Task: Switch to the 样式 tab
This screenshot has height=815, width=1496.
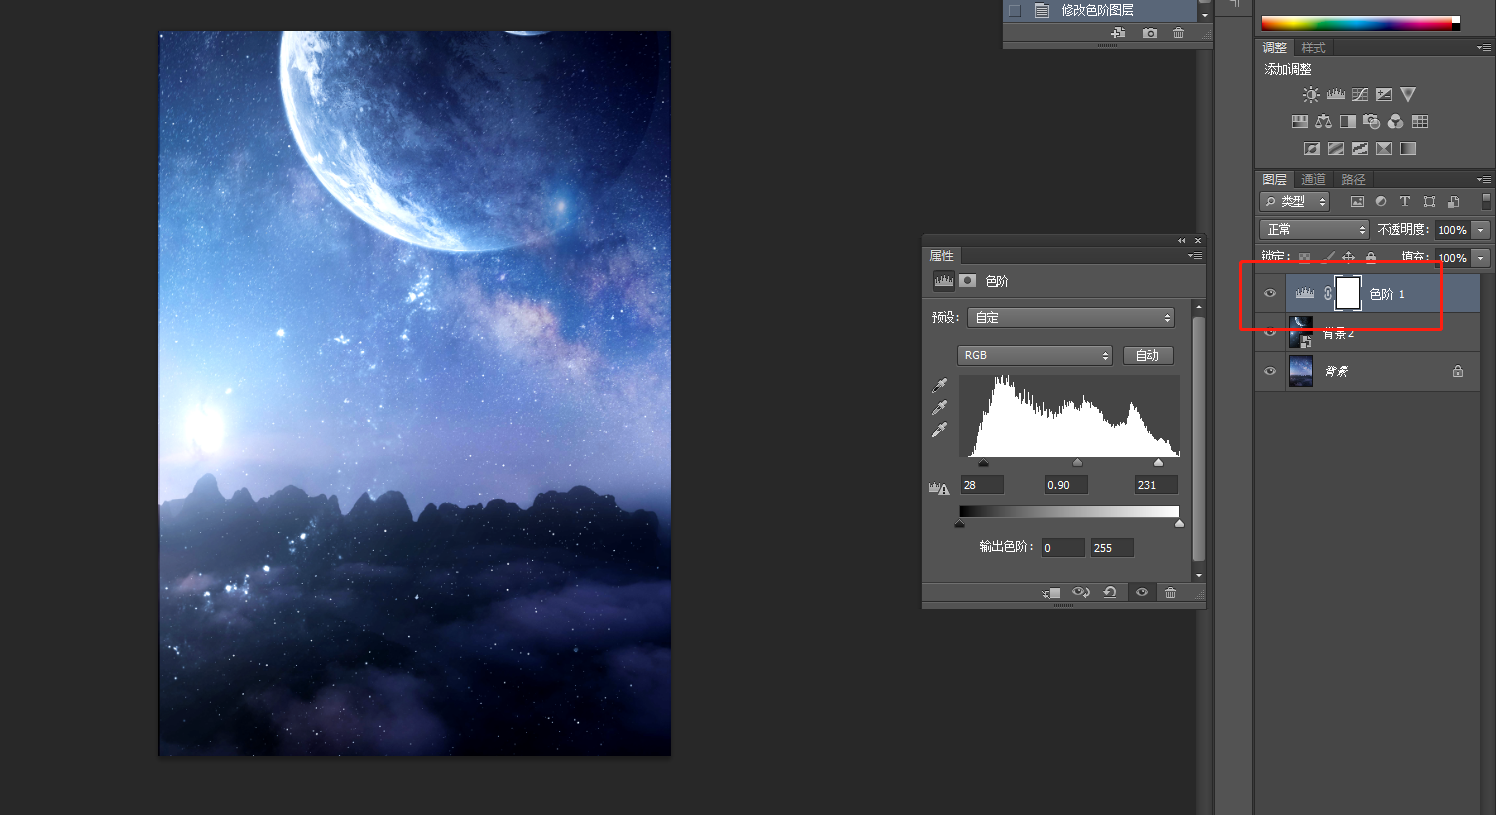Action: coord(1313,48)
